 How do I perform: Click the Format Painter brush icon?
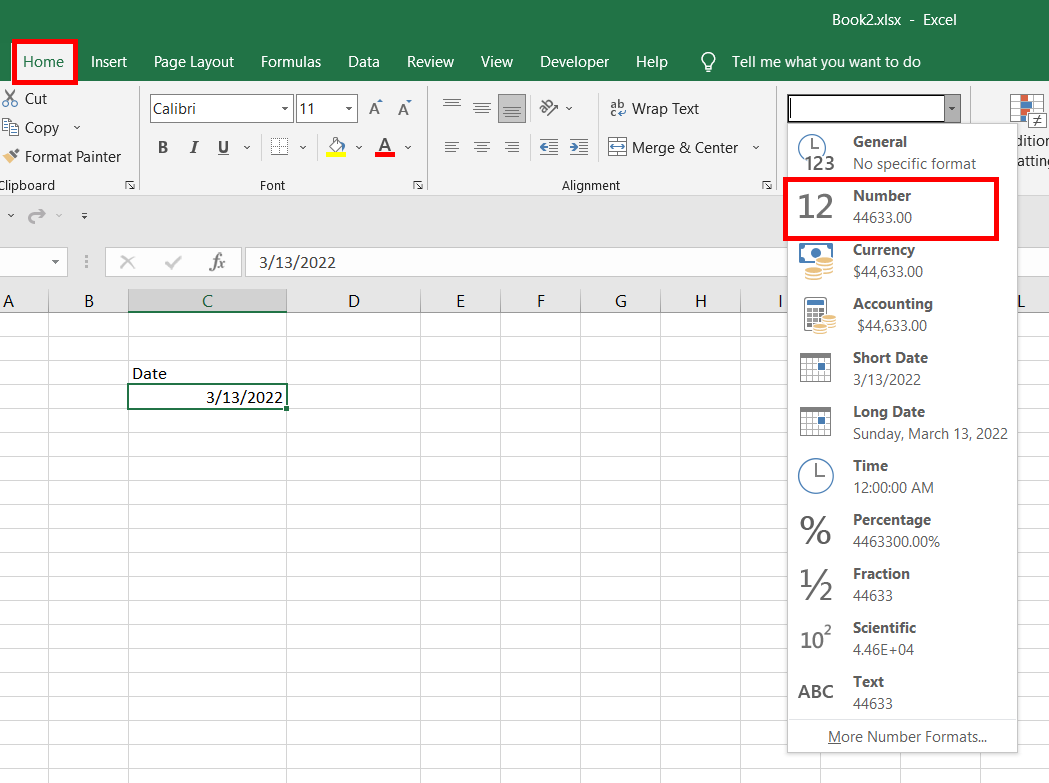click(11, 157)
